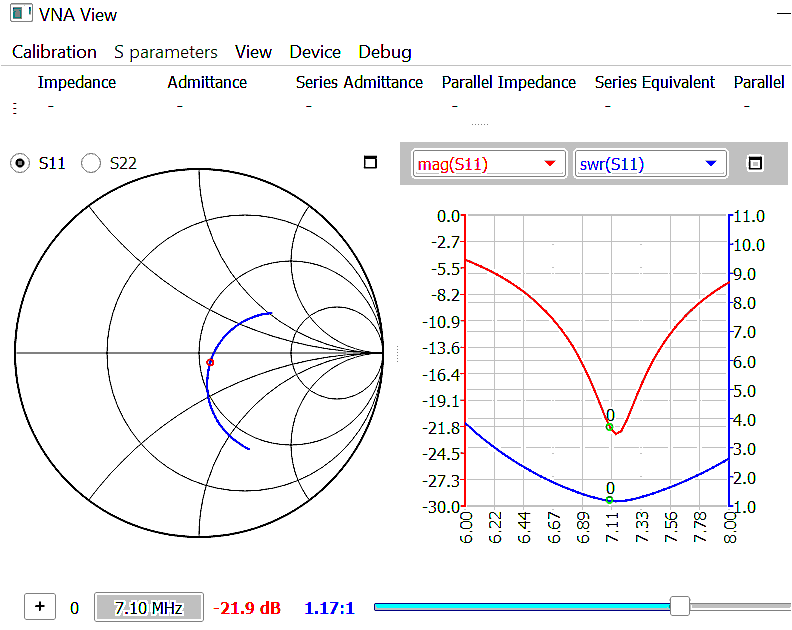Open the View menu
Image resolution: width=792 pixels, height=630 pixels.
coord(253,52)
